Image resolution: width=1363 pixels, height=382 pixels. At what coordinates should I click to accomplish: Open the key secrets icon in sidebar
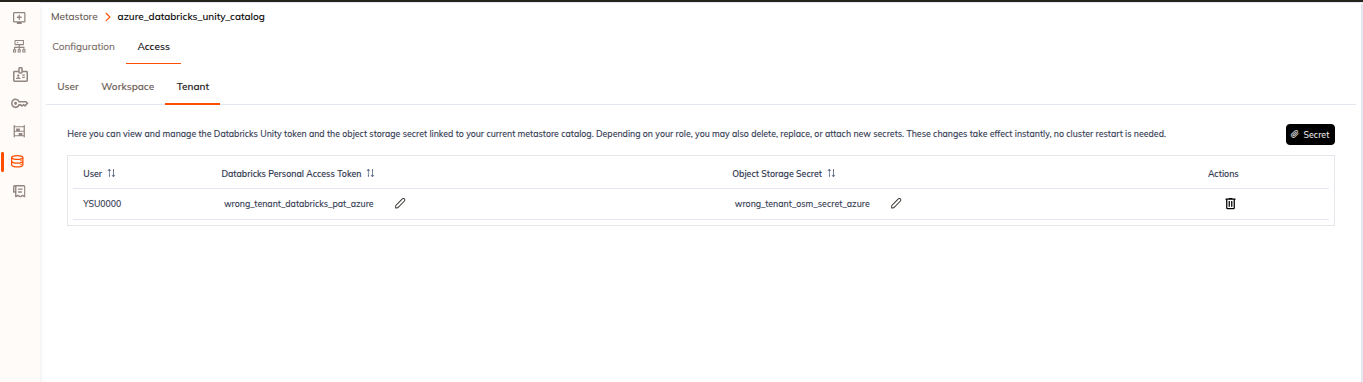click(x=19, y=103)
